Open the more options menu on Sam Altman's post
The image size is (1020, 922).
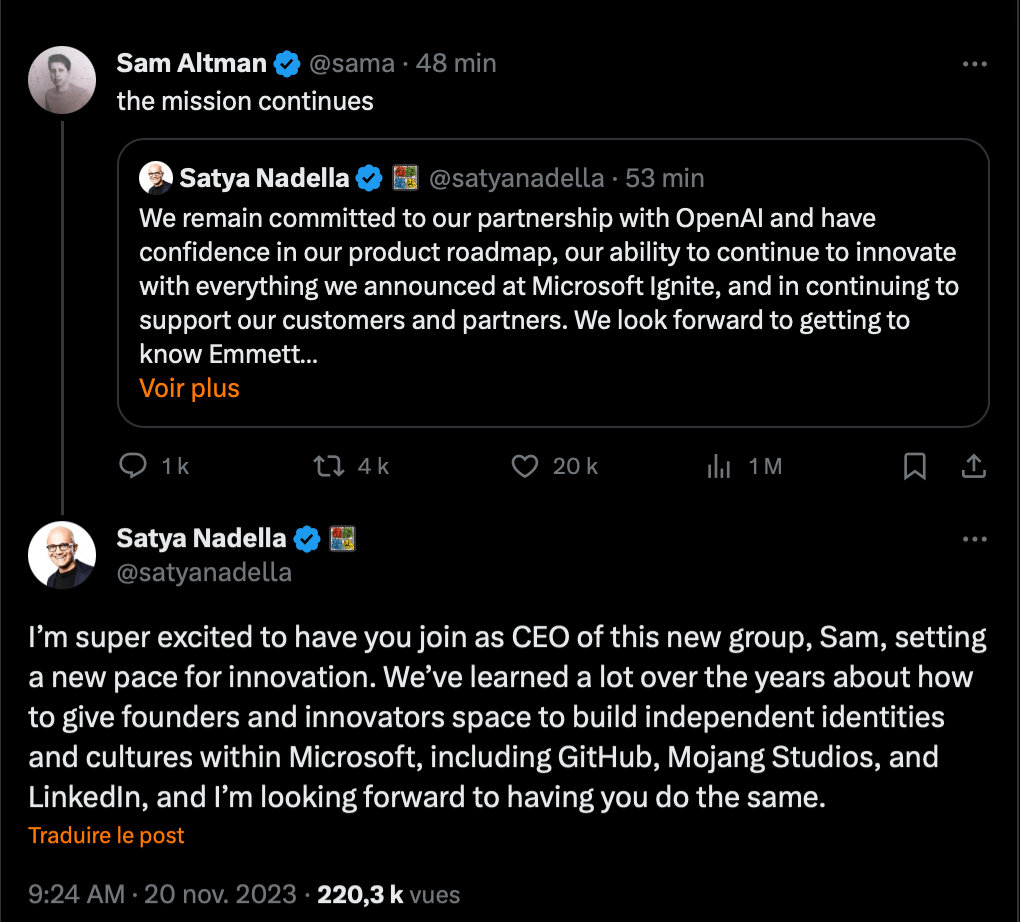975,63
